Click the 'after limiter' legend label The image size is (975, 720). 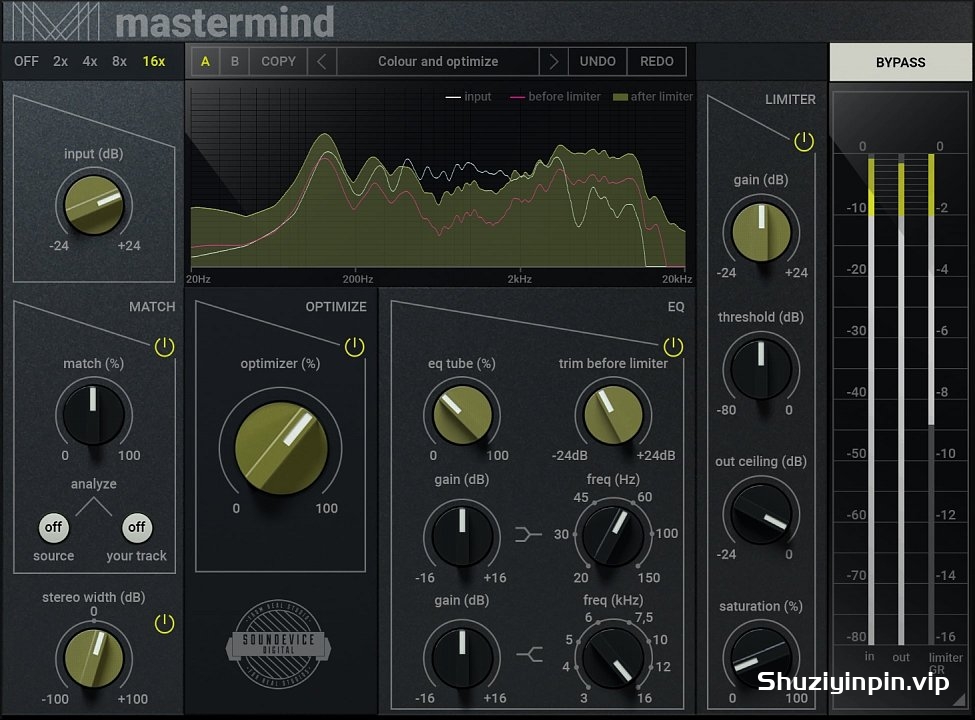pos(661,96)
